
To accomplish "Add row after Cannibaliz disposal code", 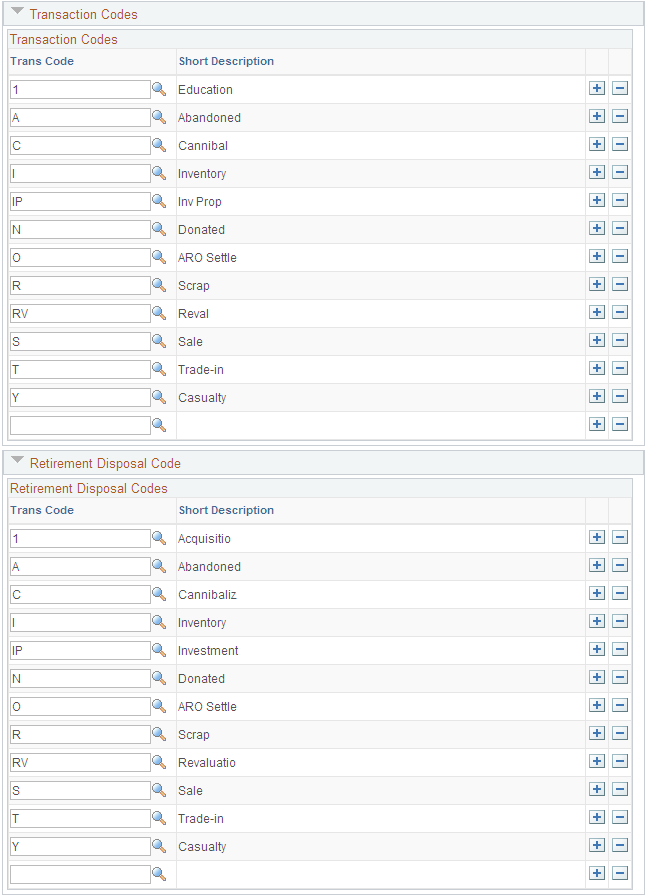I will click(x=597, y=593).
